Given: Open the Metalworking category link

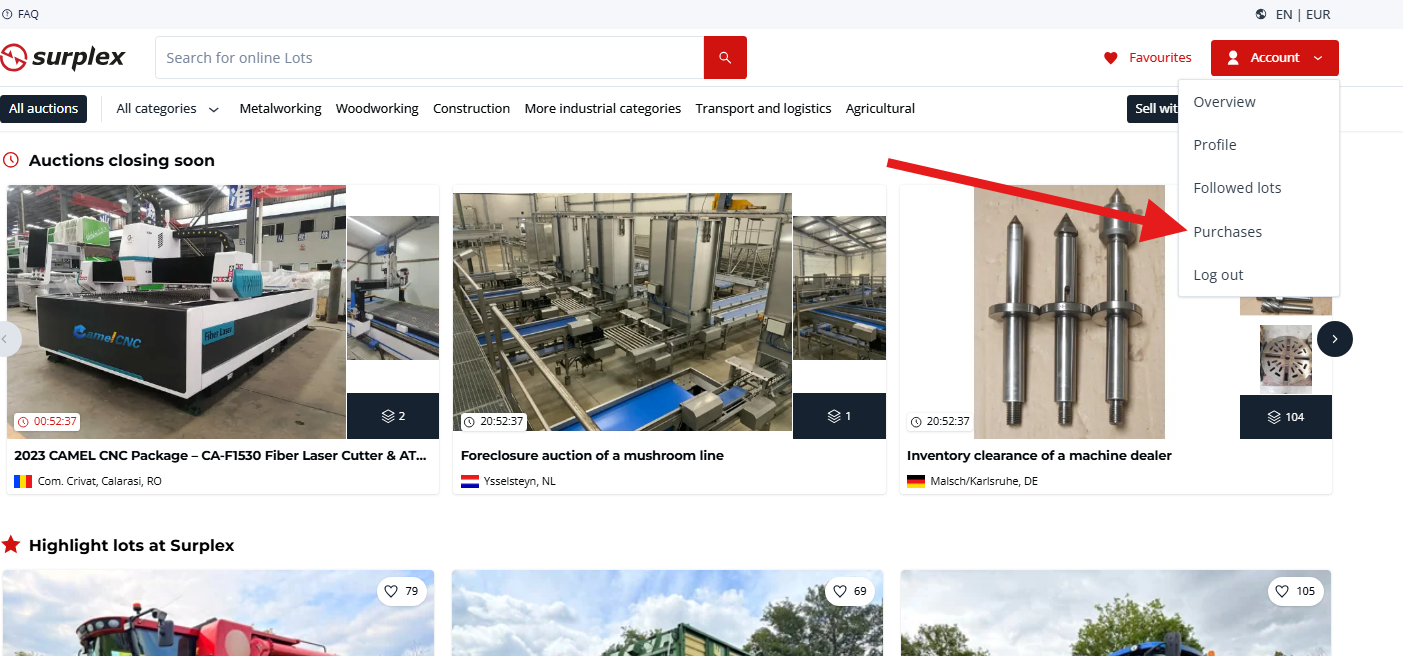Looking at the screenshot, I should pyautogui.click(x=280, y=109).
